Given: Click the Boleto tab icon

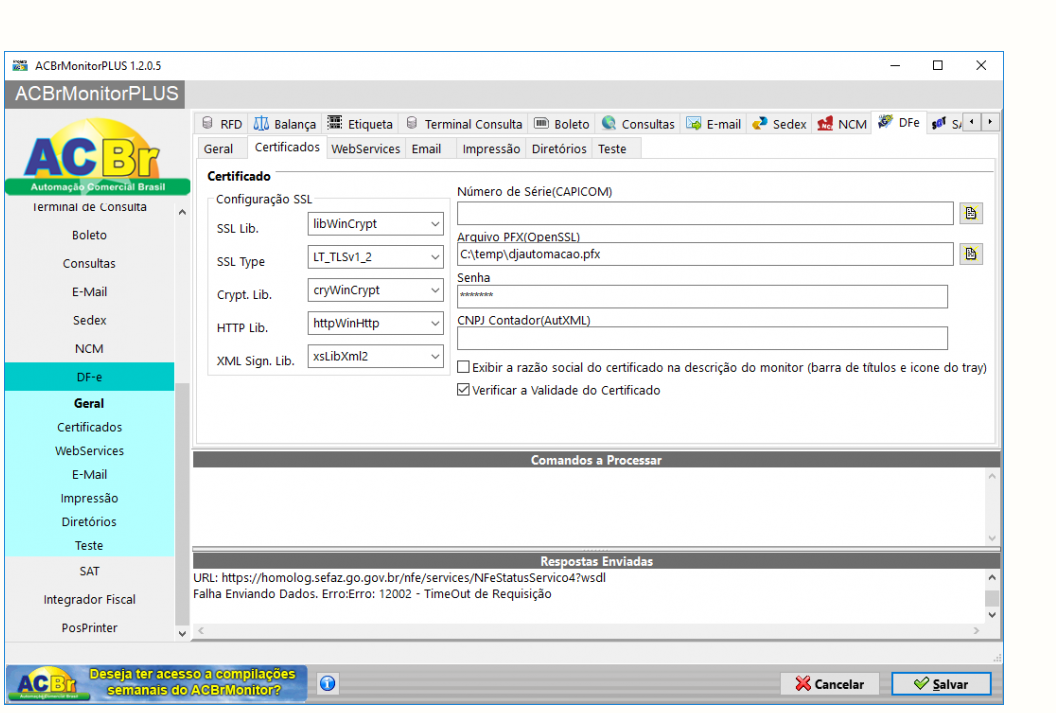Looking at the screenshot, I should click(x=541, y=123).
